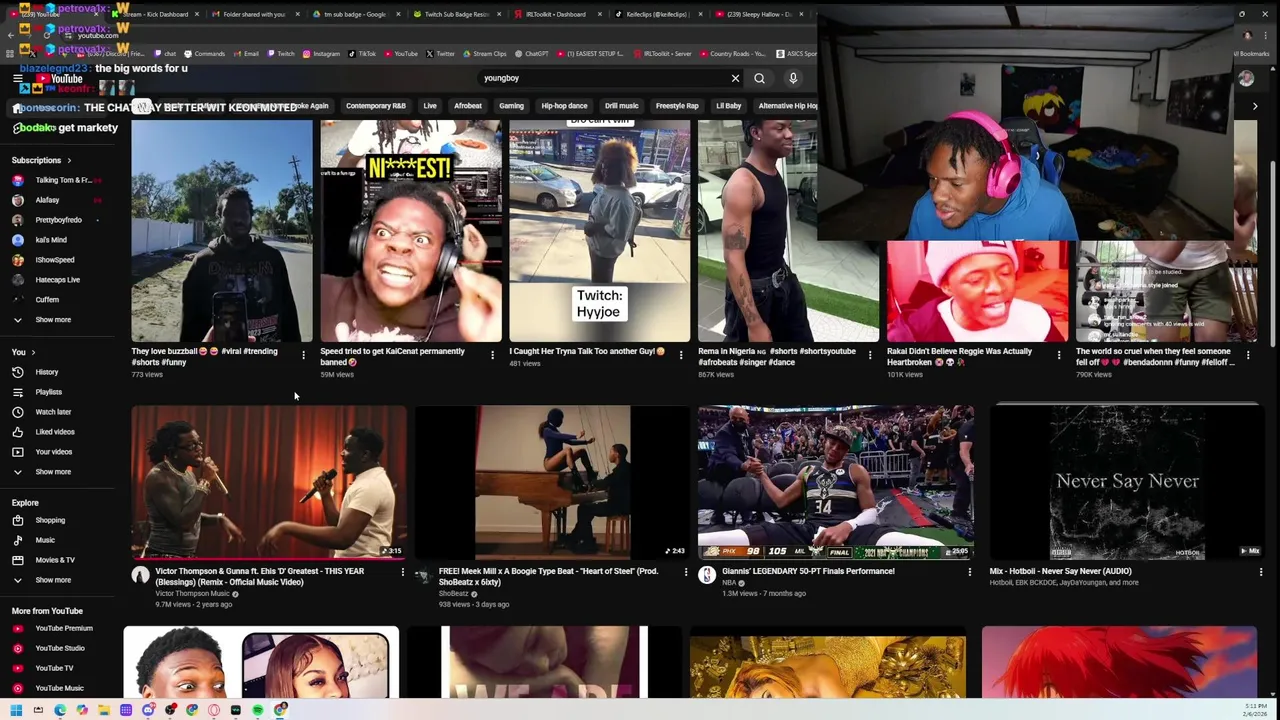Open options menu for Giannis 50-PT video
The image size is (1280, 720).
click(969, 572)
